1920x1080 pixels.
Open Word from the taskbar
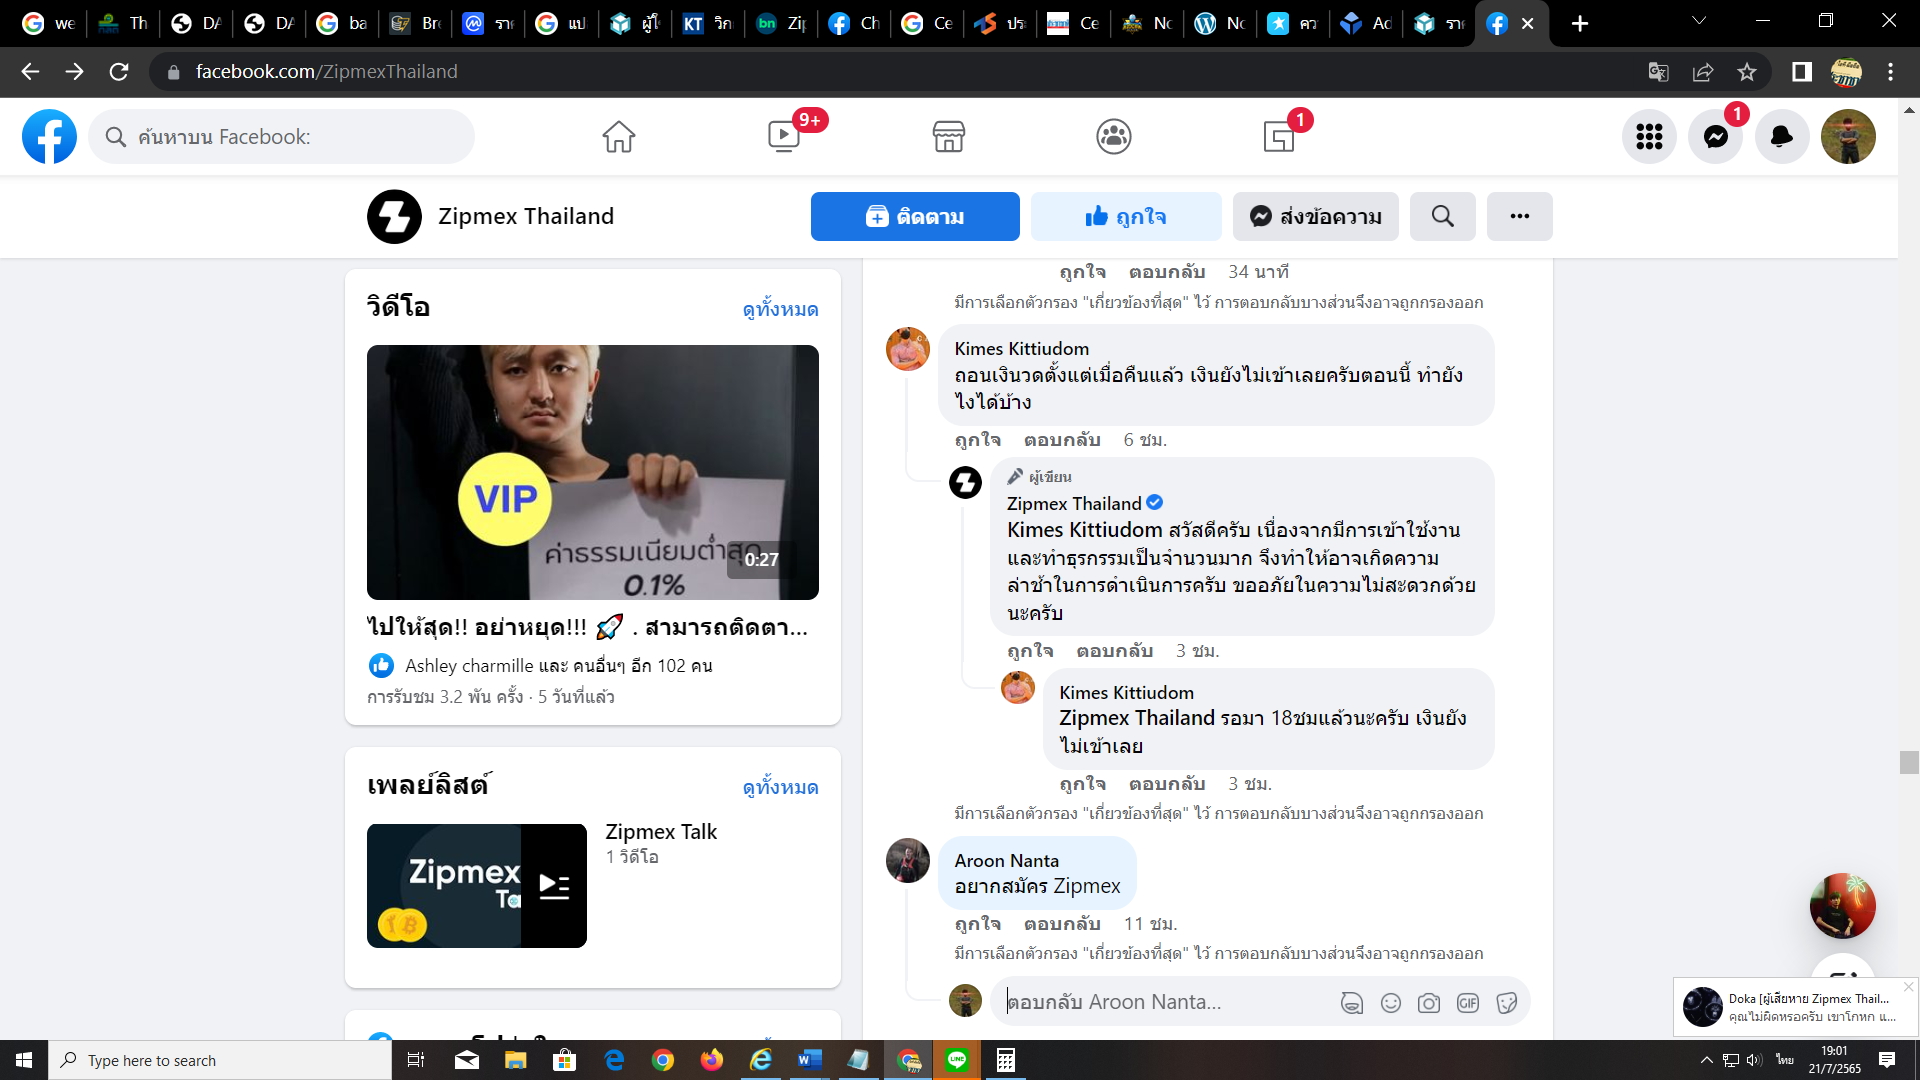(810, 1060)
